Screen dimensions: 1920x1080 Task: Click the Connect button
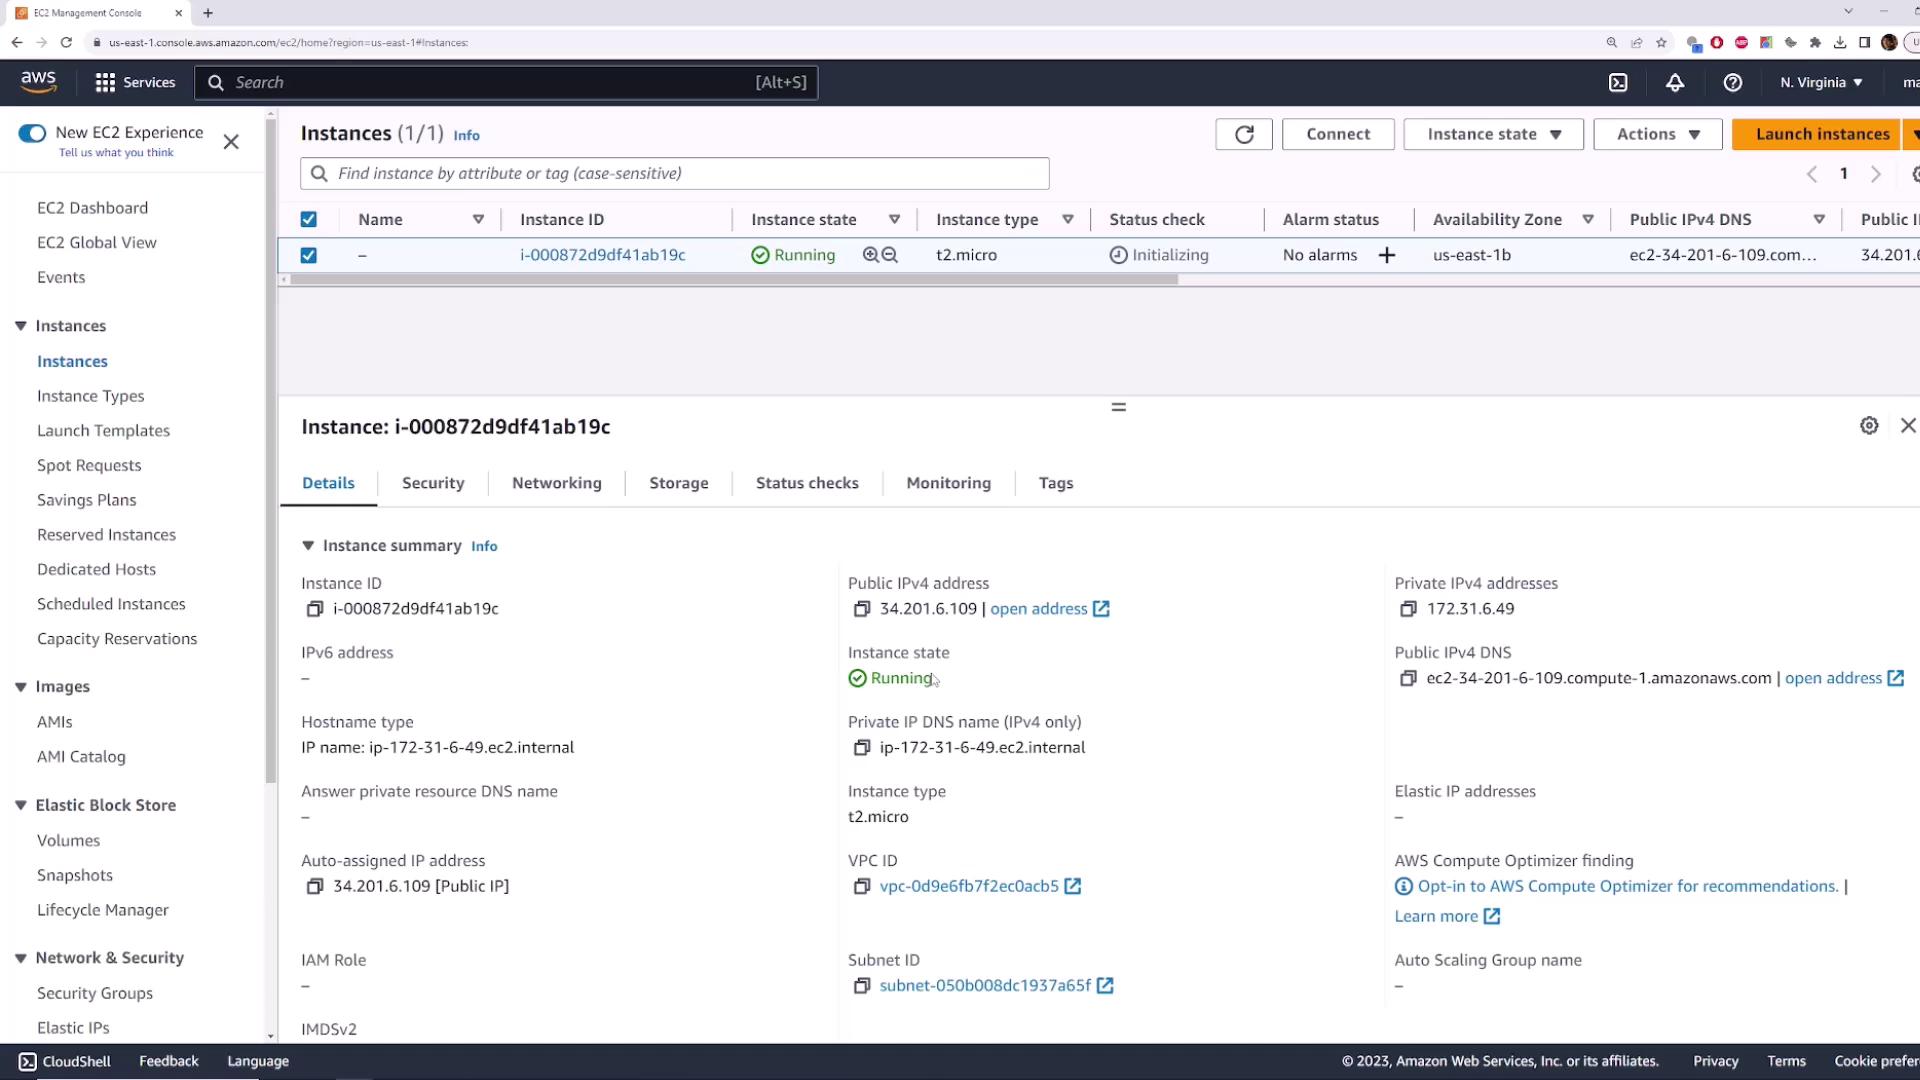[x=1337, y=134]
